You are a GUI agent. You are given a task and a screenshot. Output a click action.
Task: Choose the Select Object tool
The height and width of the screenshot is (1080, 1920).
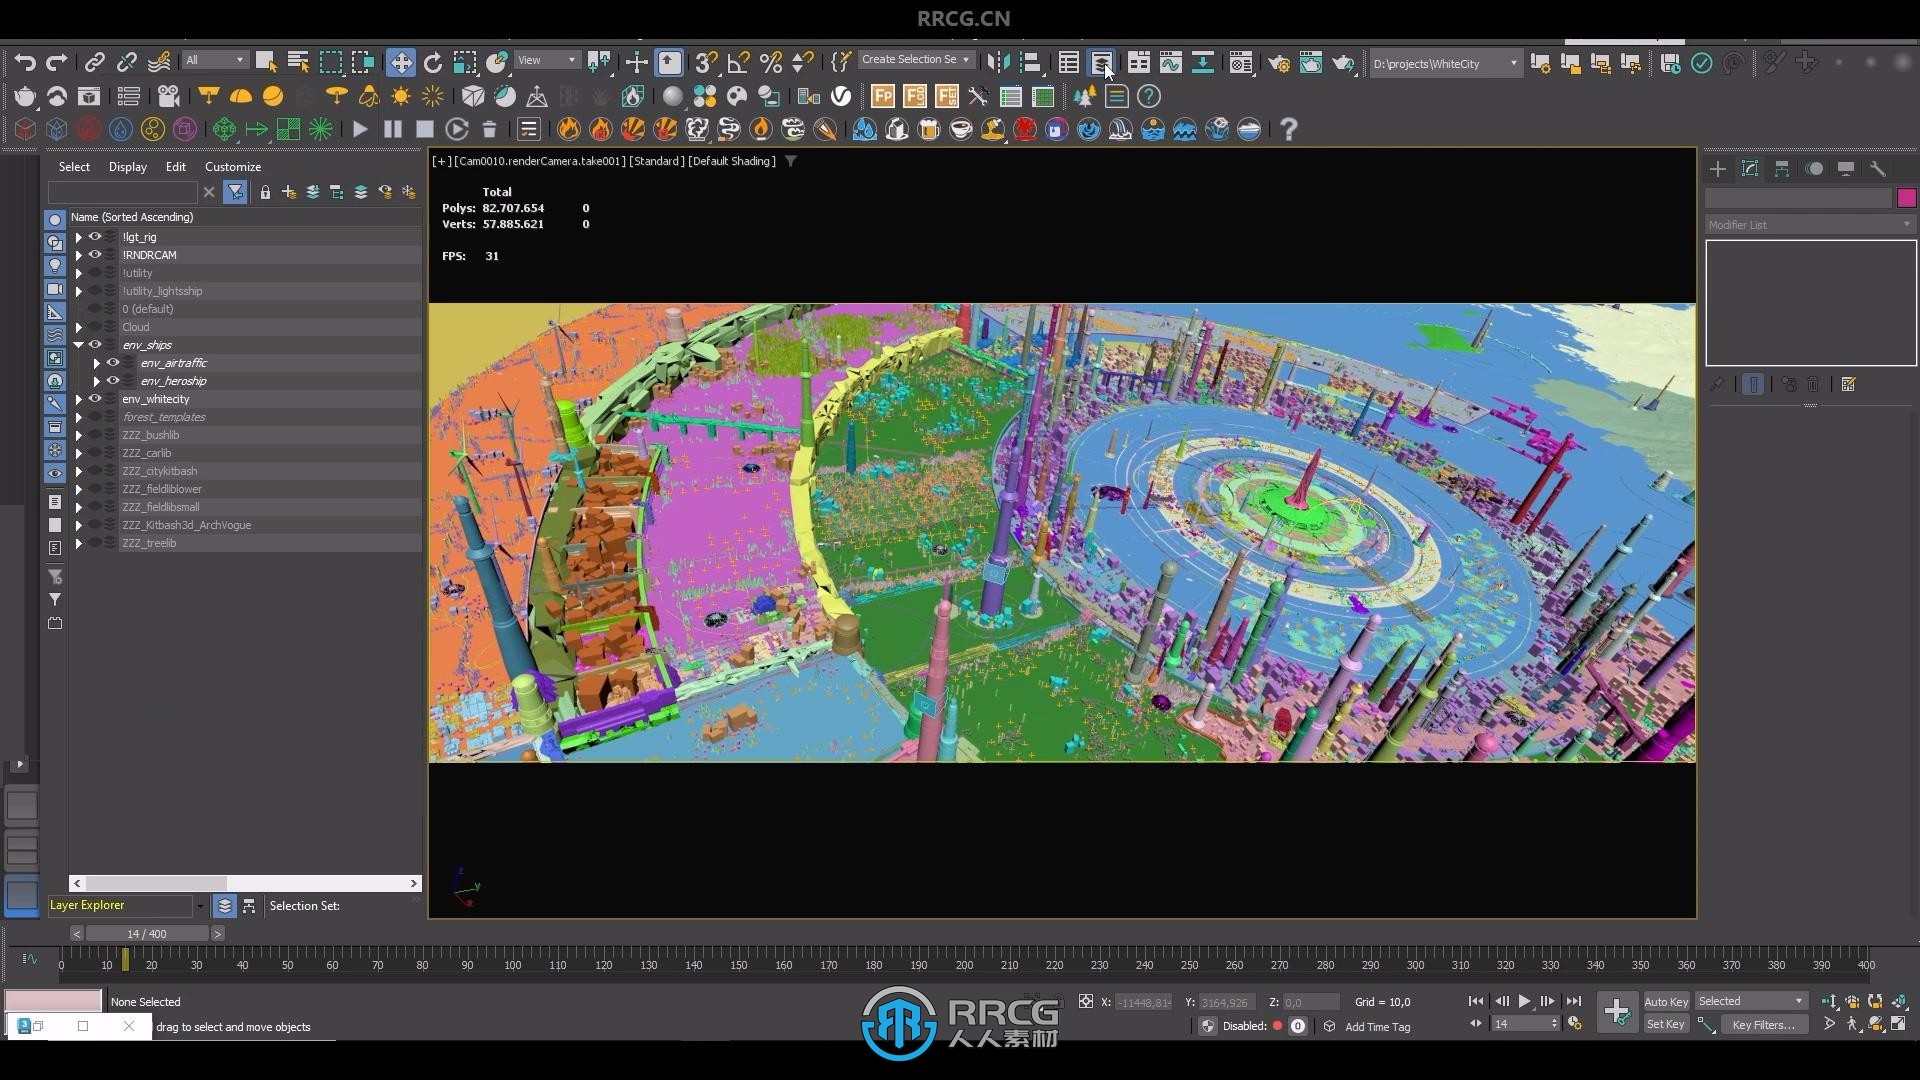266,62
